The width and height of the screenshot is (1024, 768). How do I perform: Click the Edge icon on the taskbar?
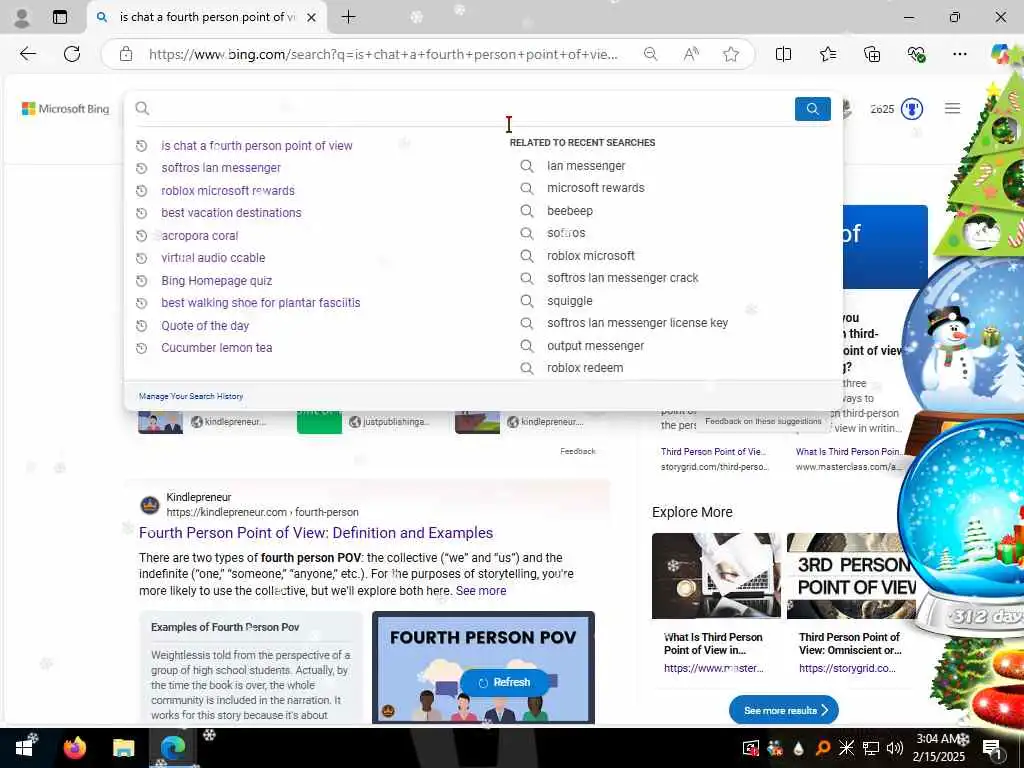pos(172,748)
